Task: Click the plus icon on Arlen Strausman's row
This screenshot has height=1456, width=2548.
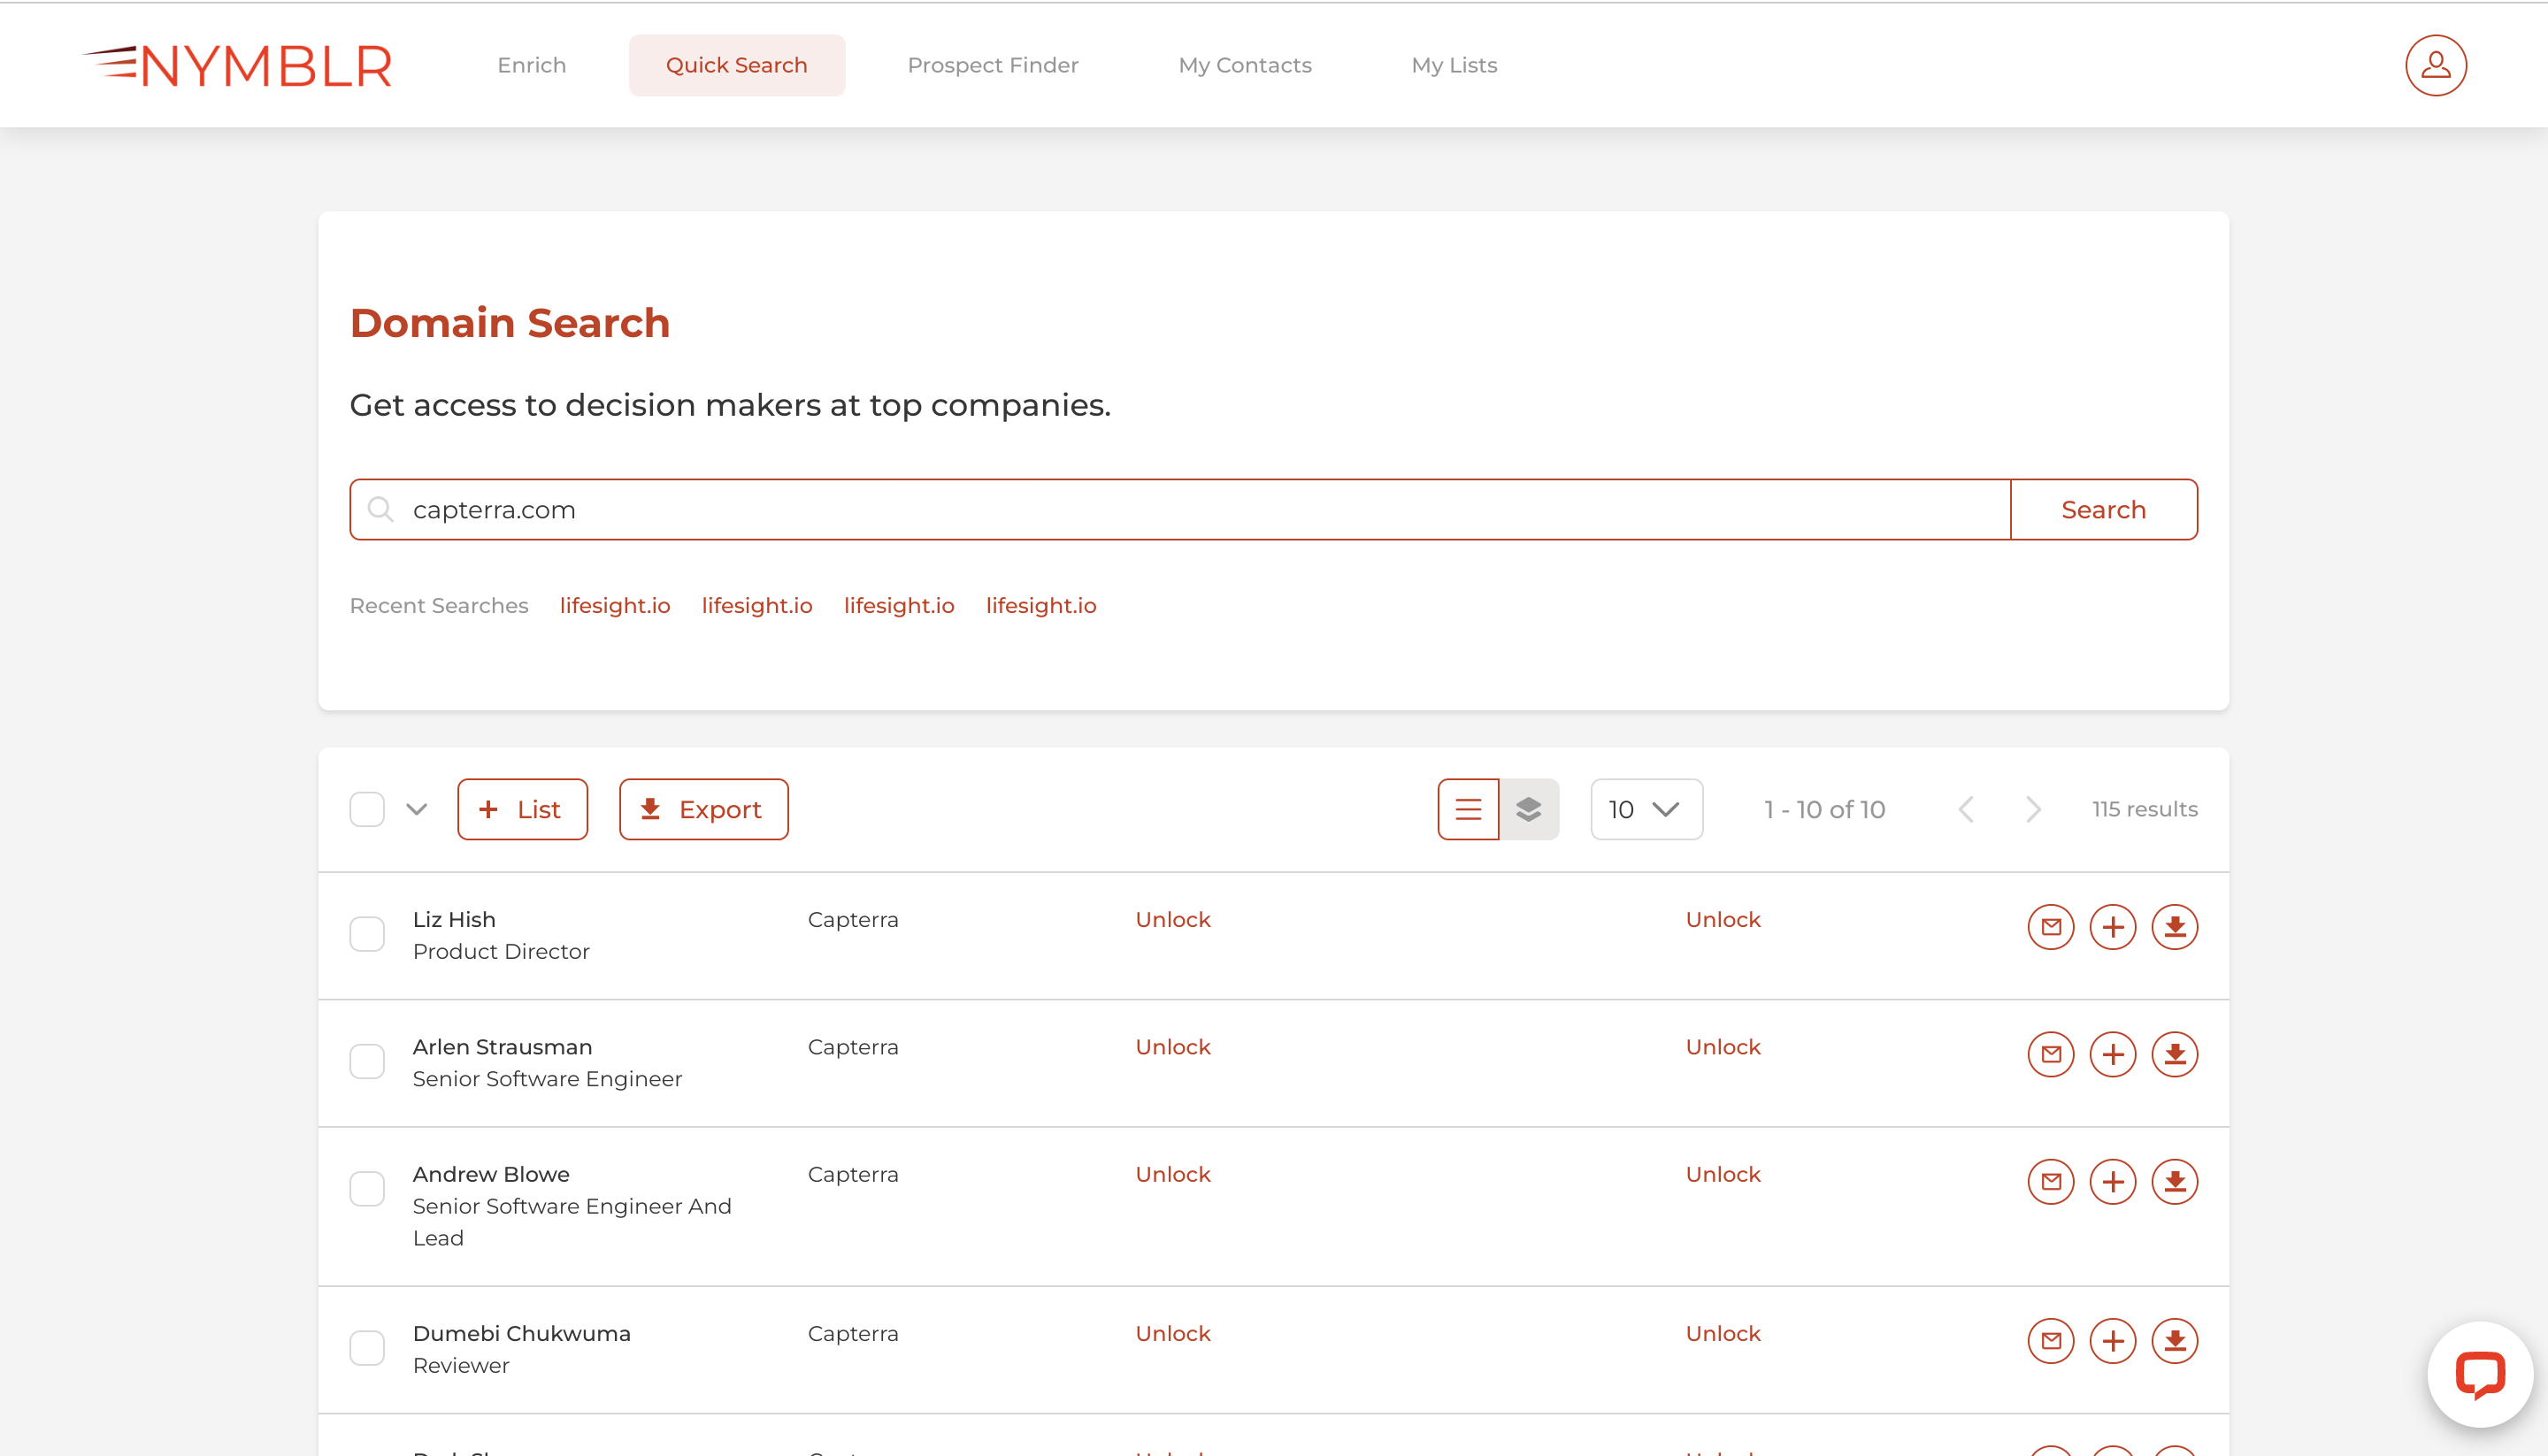Action: pyautogui.click(x=2113, y=1054)
